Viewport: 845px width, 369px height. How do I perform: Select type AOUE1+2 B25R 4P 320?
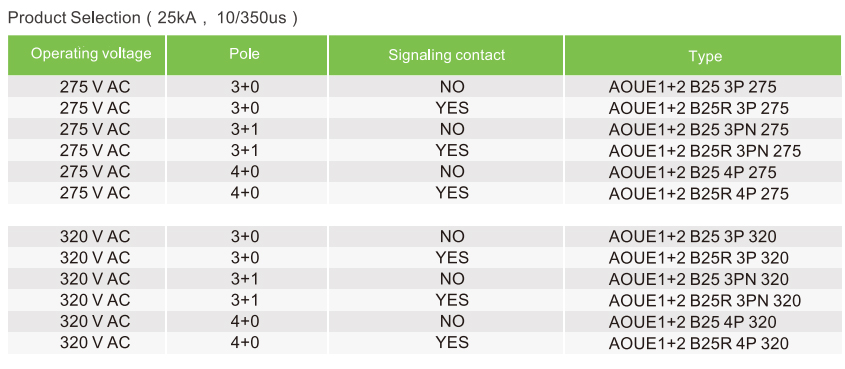(698, 343)
